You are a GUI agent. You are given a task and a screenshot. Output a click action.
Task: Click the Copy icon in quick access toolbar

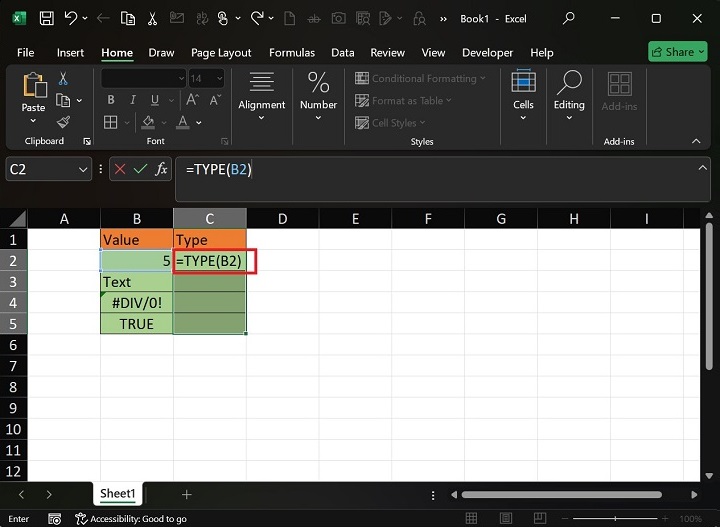point(128,18)
